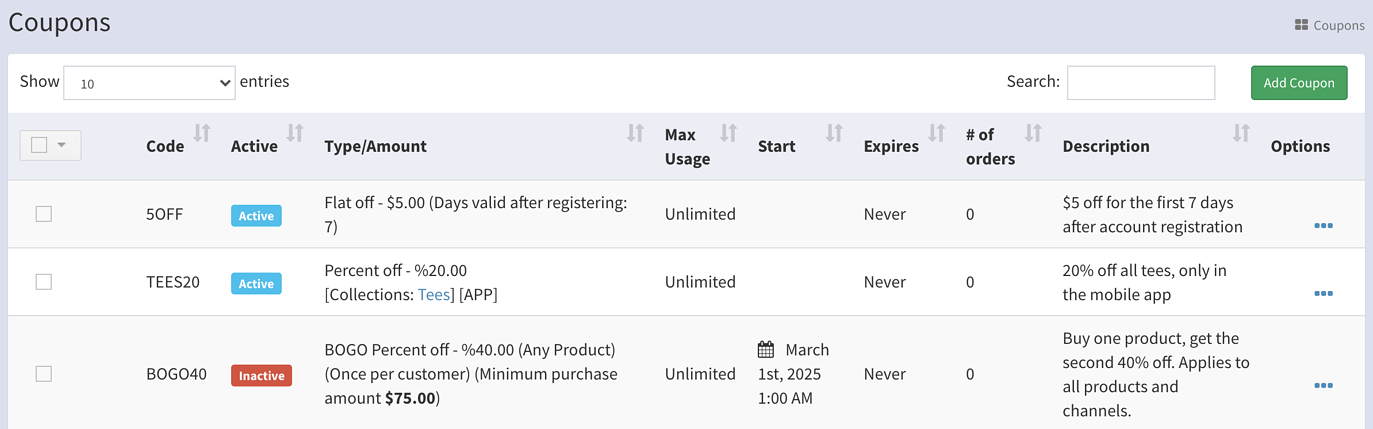The height and width of the screenshot is (429, 1373).
Task: Focus the Search input field
Action: tap(1141, 83)
